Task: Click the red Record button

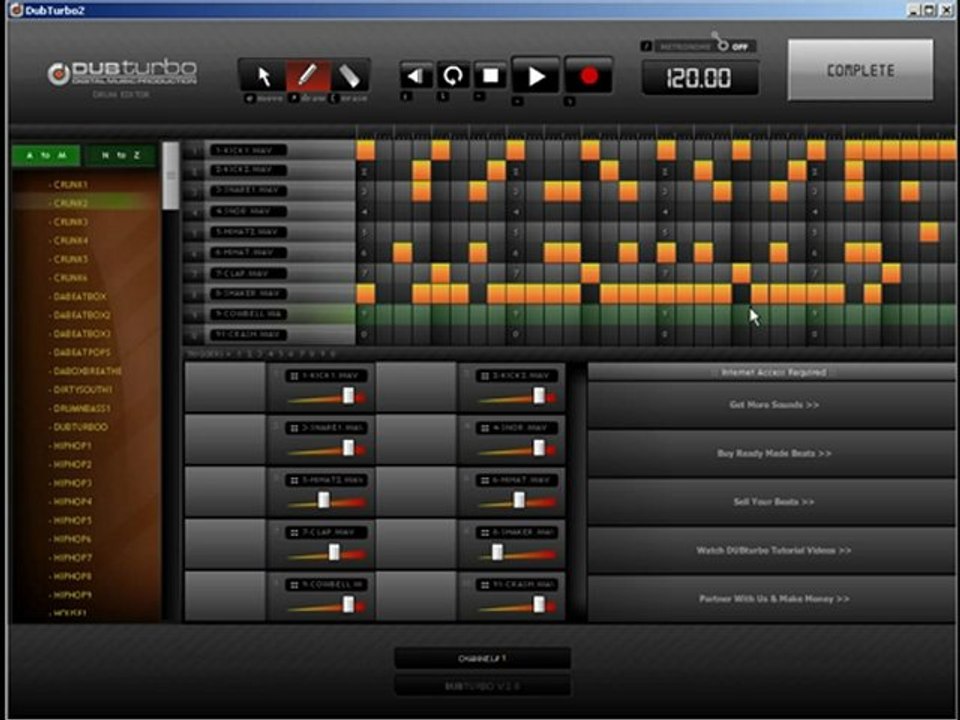Action: 588,76
